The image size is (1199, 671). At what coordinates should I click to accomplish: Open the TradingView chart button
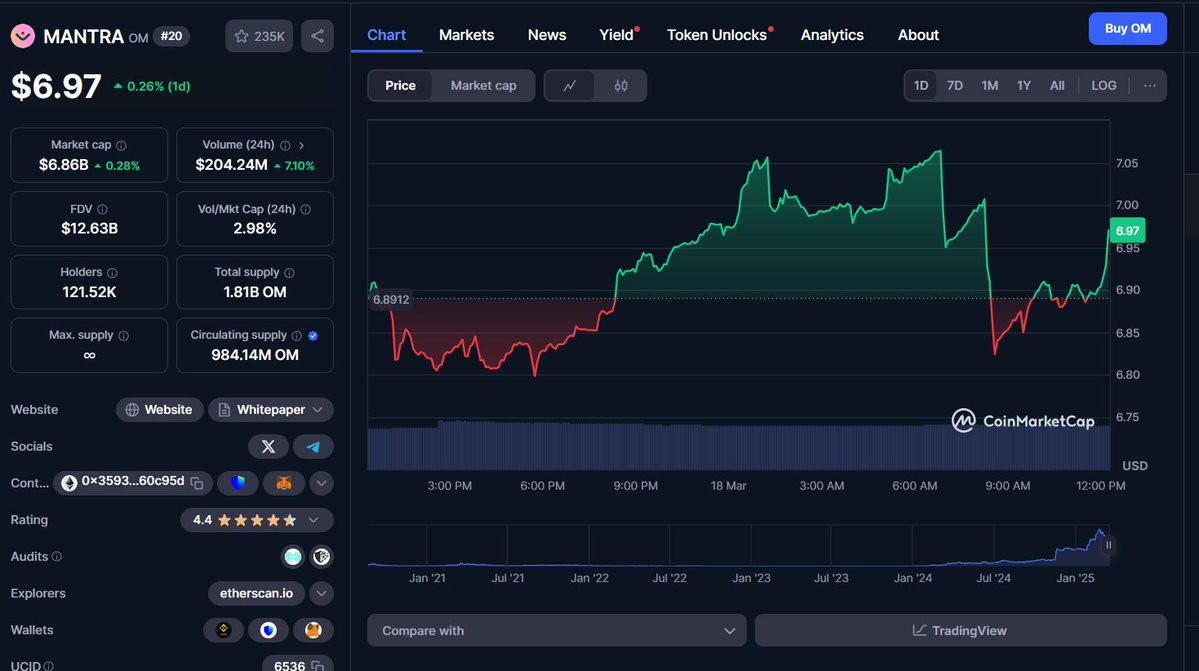coord(960,630)
